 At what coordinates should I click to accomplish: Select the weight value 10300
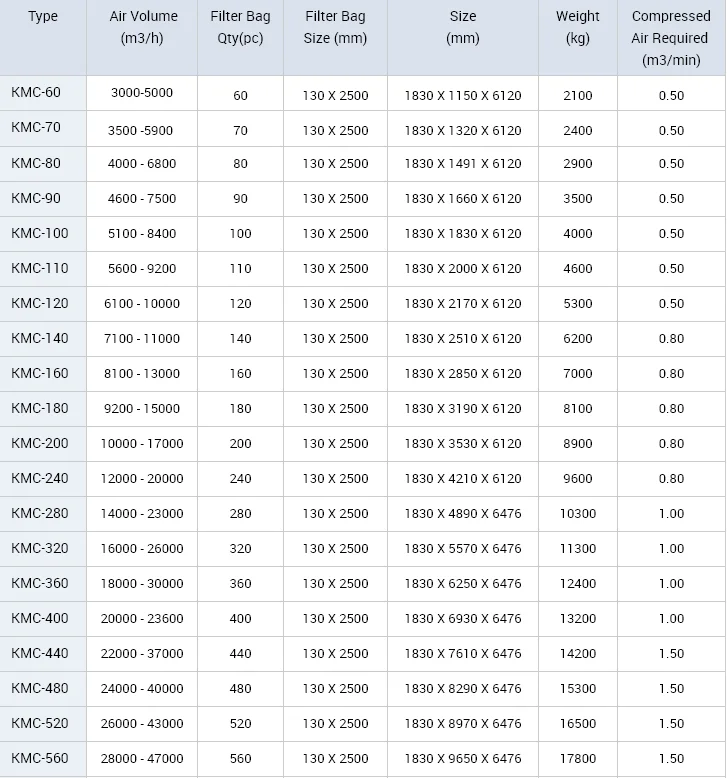[x=577, y=513]
